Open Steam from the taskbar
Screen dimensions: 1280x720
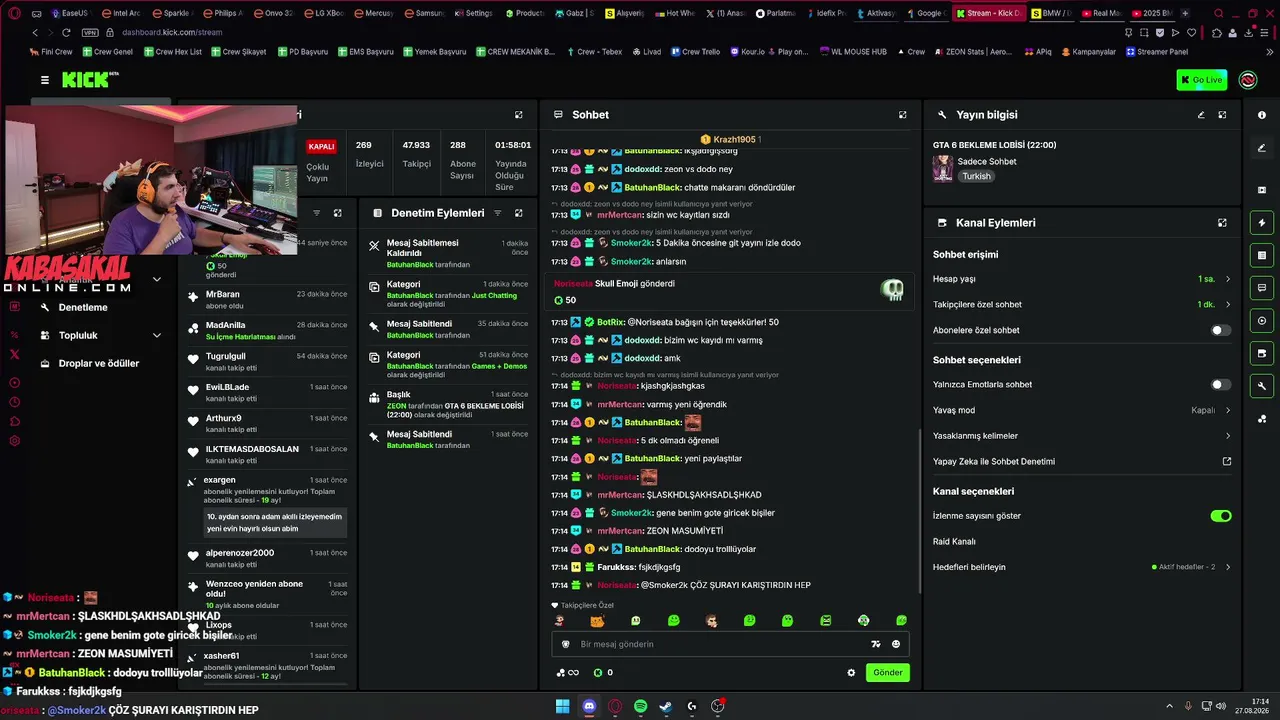[x=666, y=706]
